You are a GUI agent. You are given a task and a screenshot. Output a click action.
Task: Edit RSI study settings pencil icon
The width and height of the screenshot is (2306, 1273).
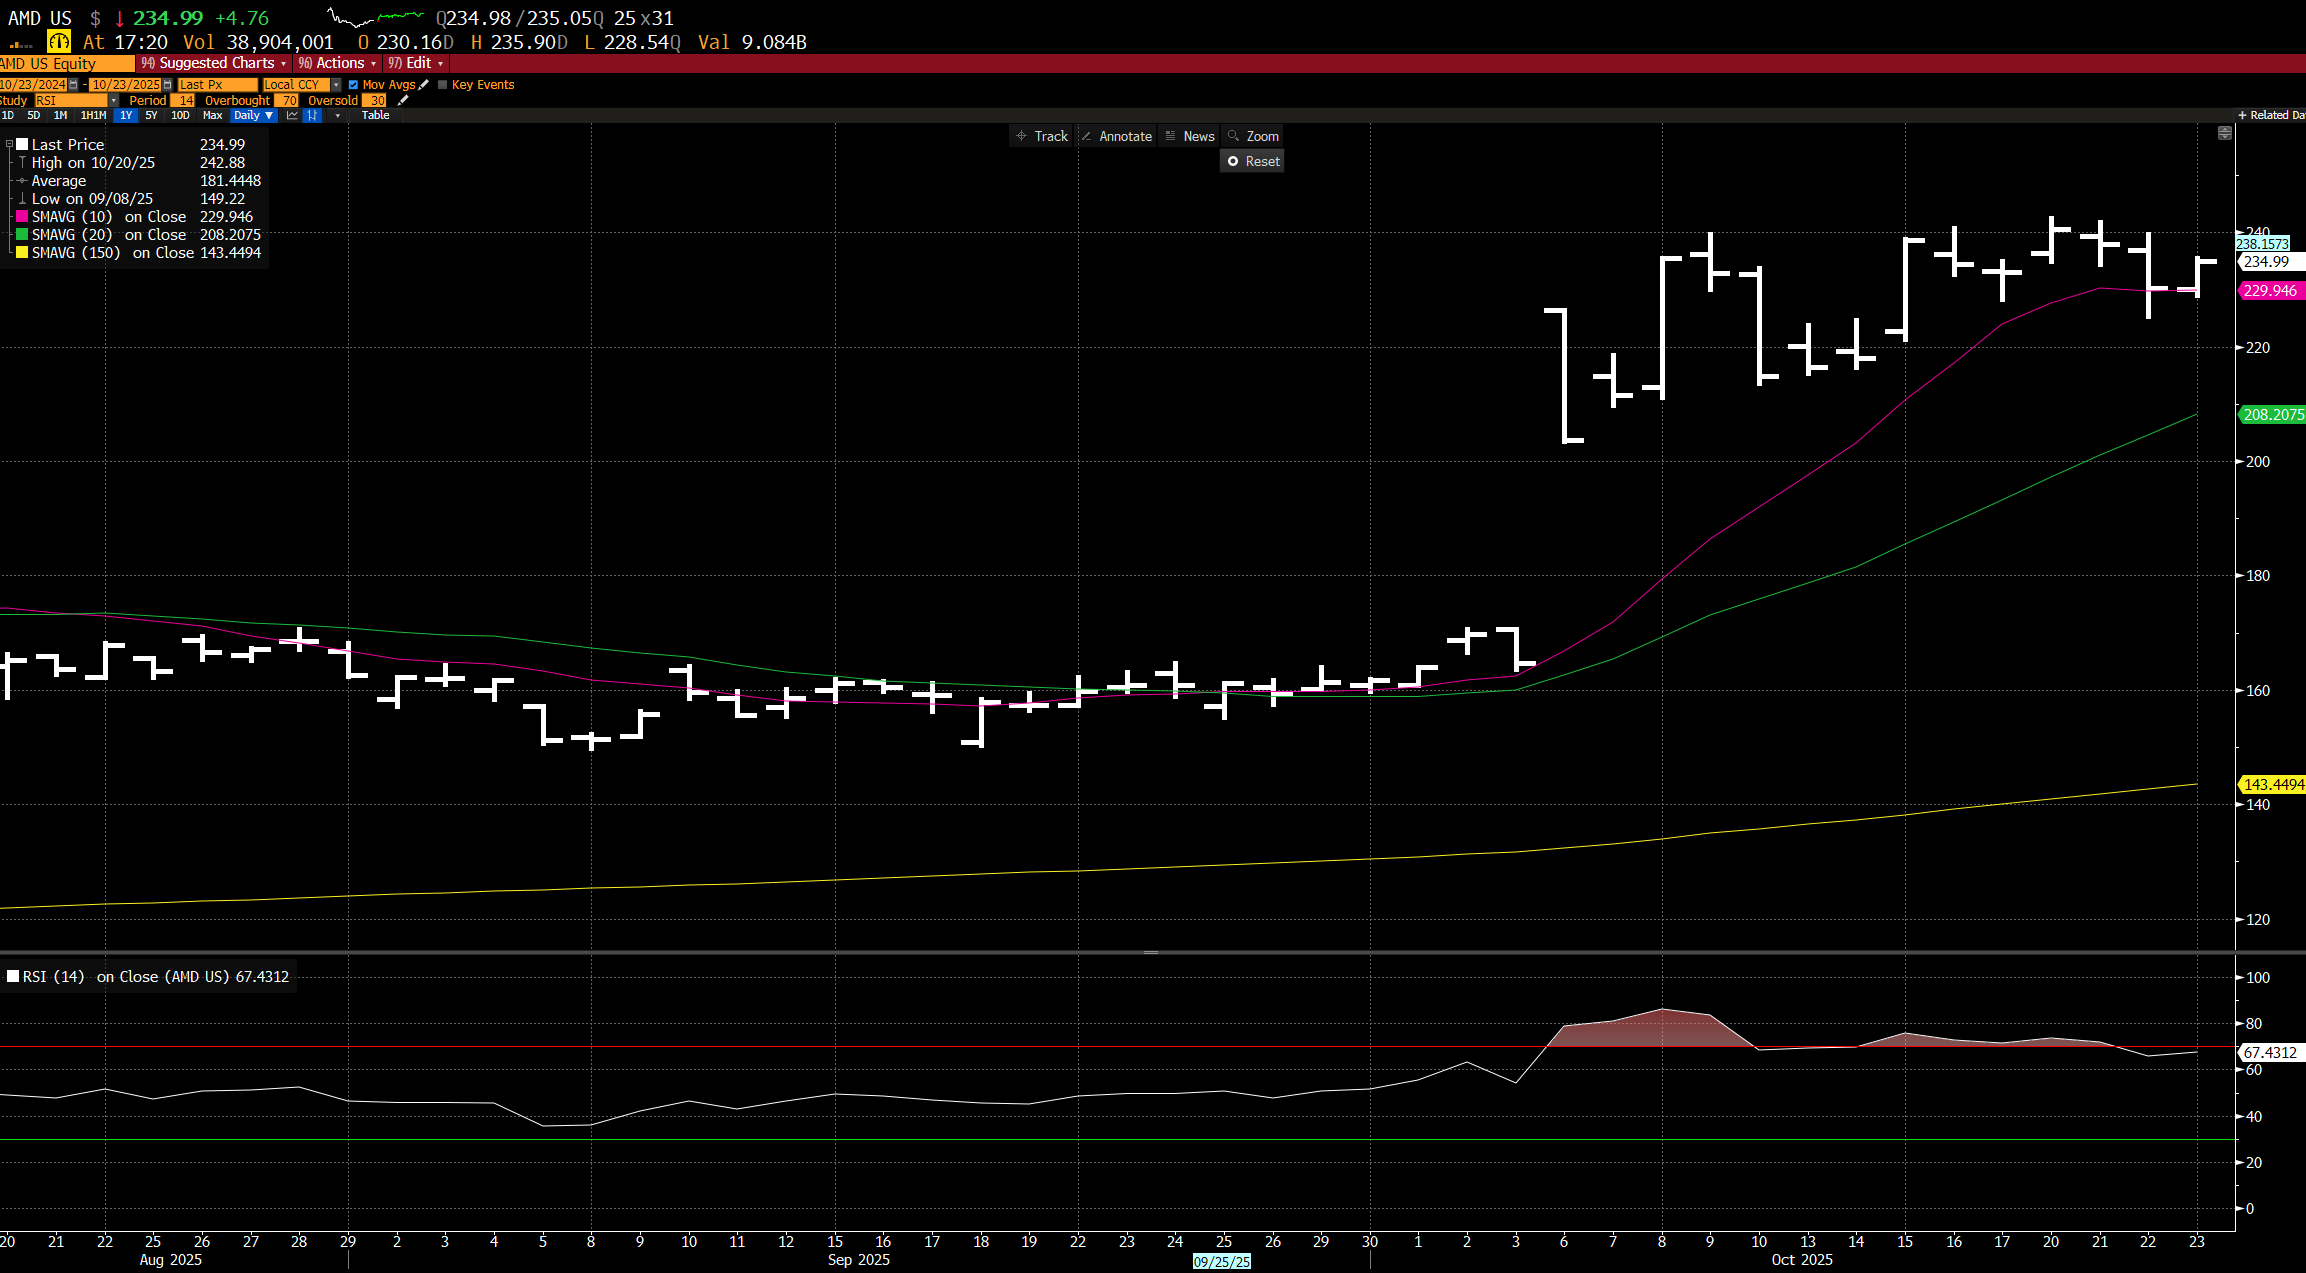(403, 101)
